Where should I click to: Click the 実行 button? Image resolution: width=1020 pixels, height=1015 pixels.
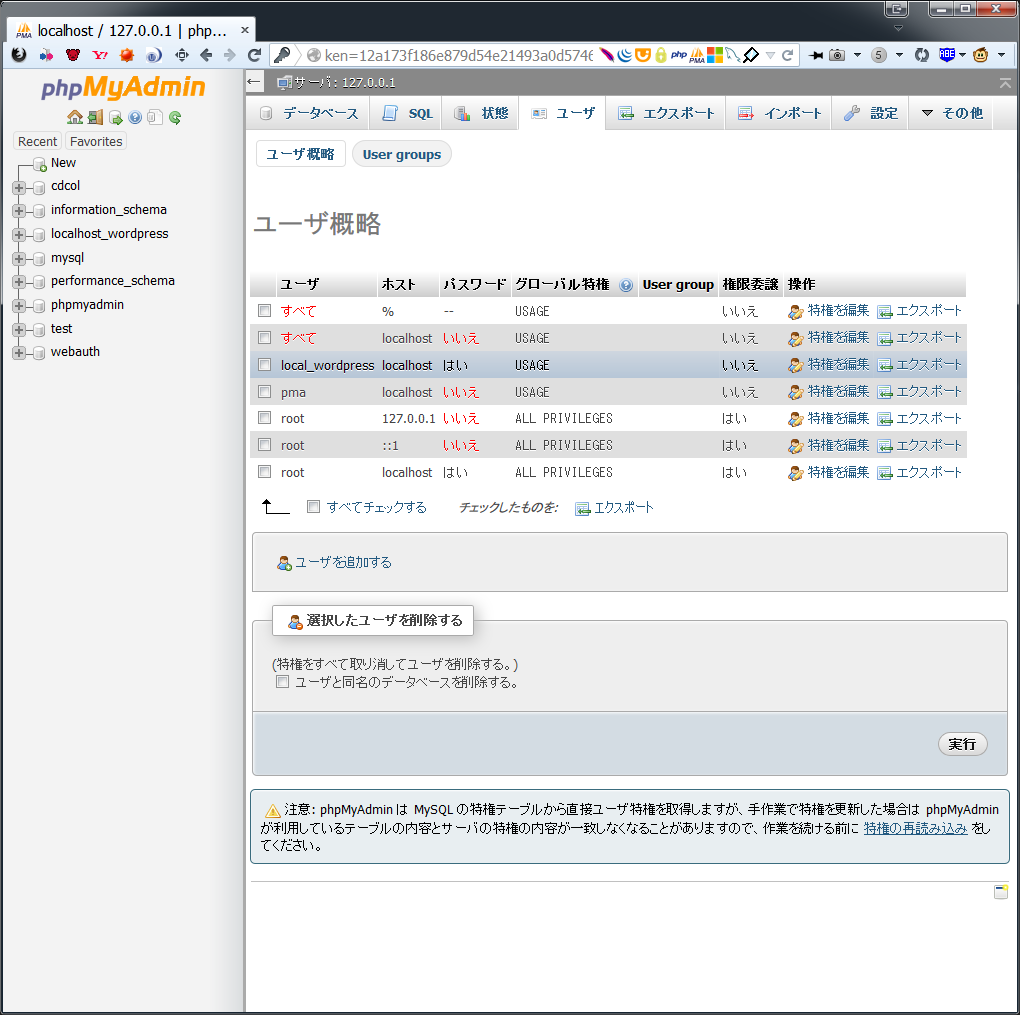coord(962,744)
